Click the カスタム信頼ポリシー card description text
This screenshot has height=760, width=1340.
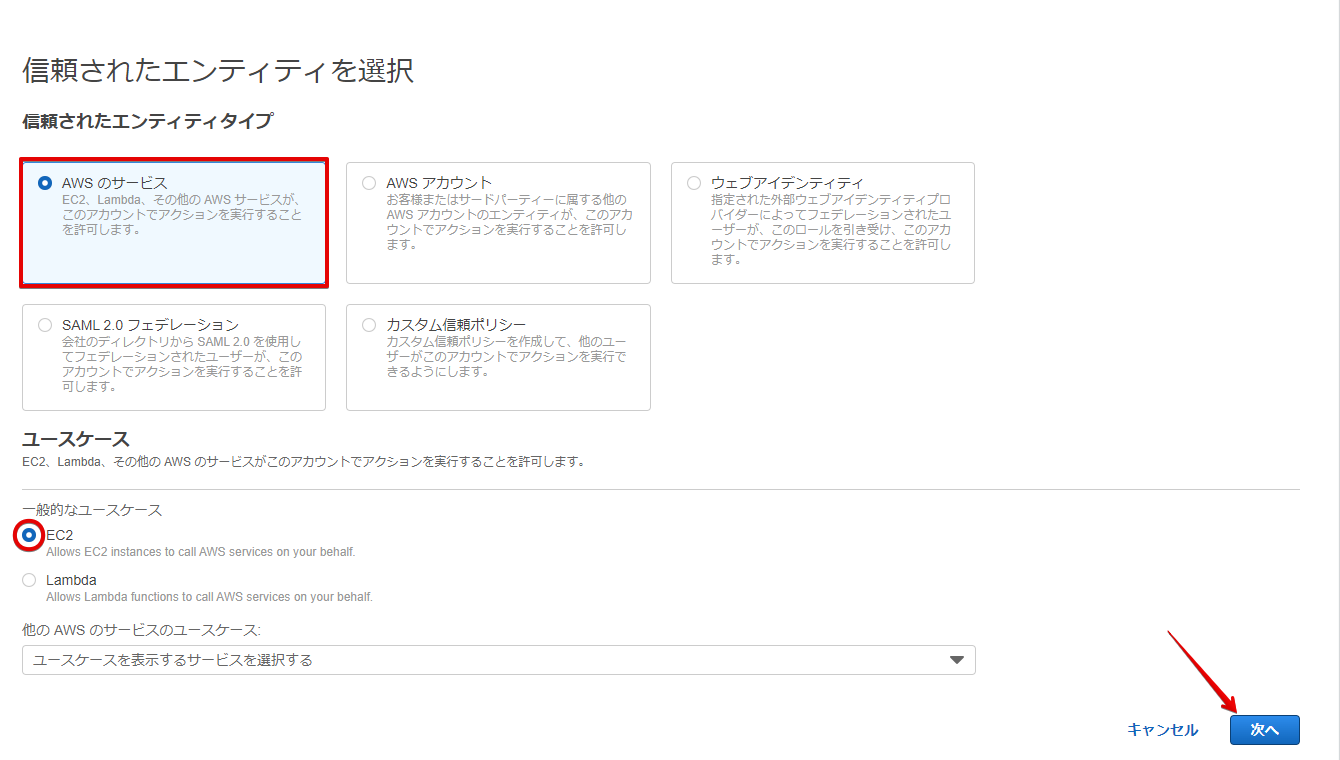[x=506, y=357]
